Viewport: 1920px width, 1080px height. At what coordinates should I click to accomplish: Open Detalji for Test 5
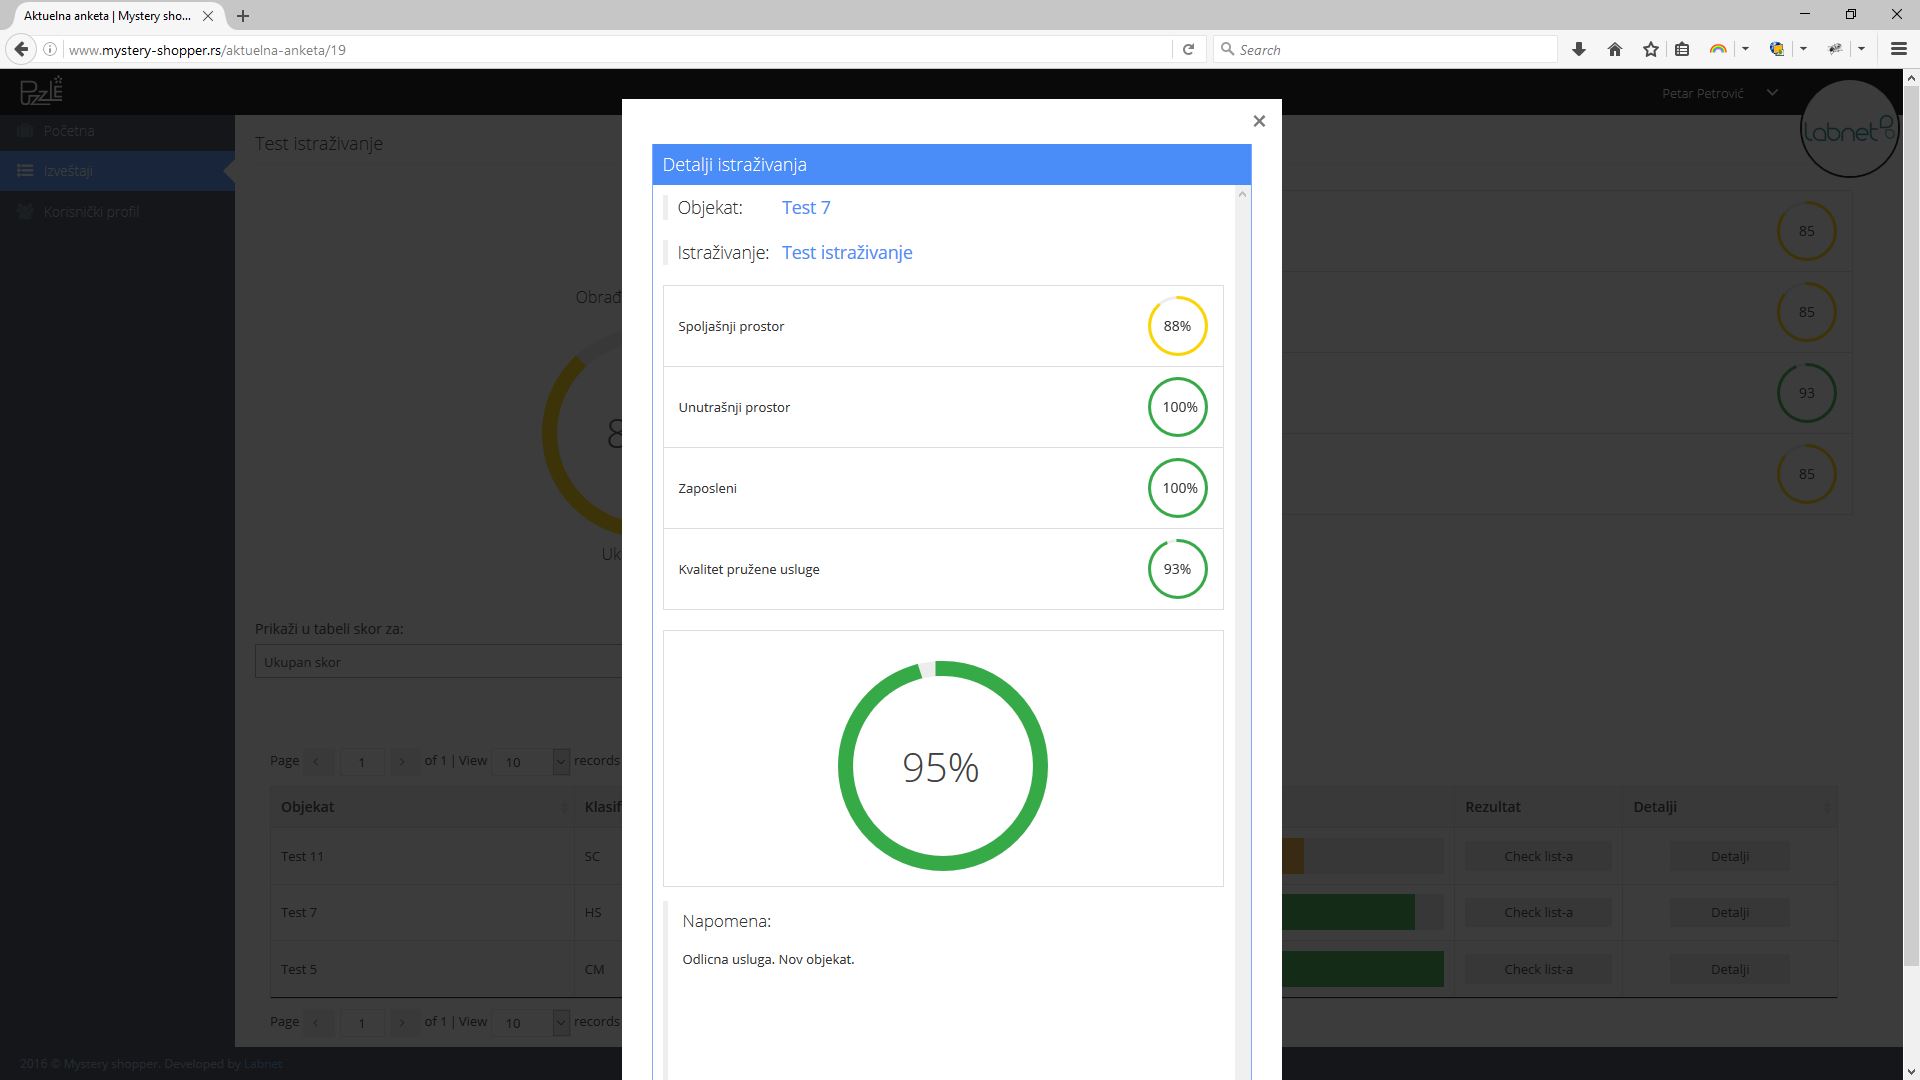1729,969
